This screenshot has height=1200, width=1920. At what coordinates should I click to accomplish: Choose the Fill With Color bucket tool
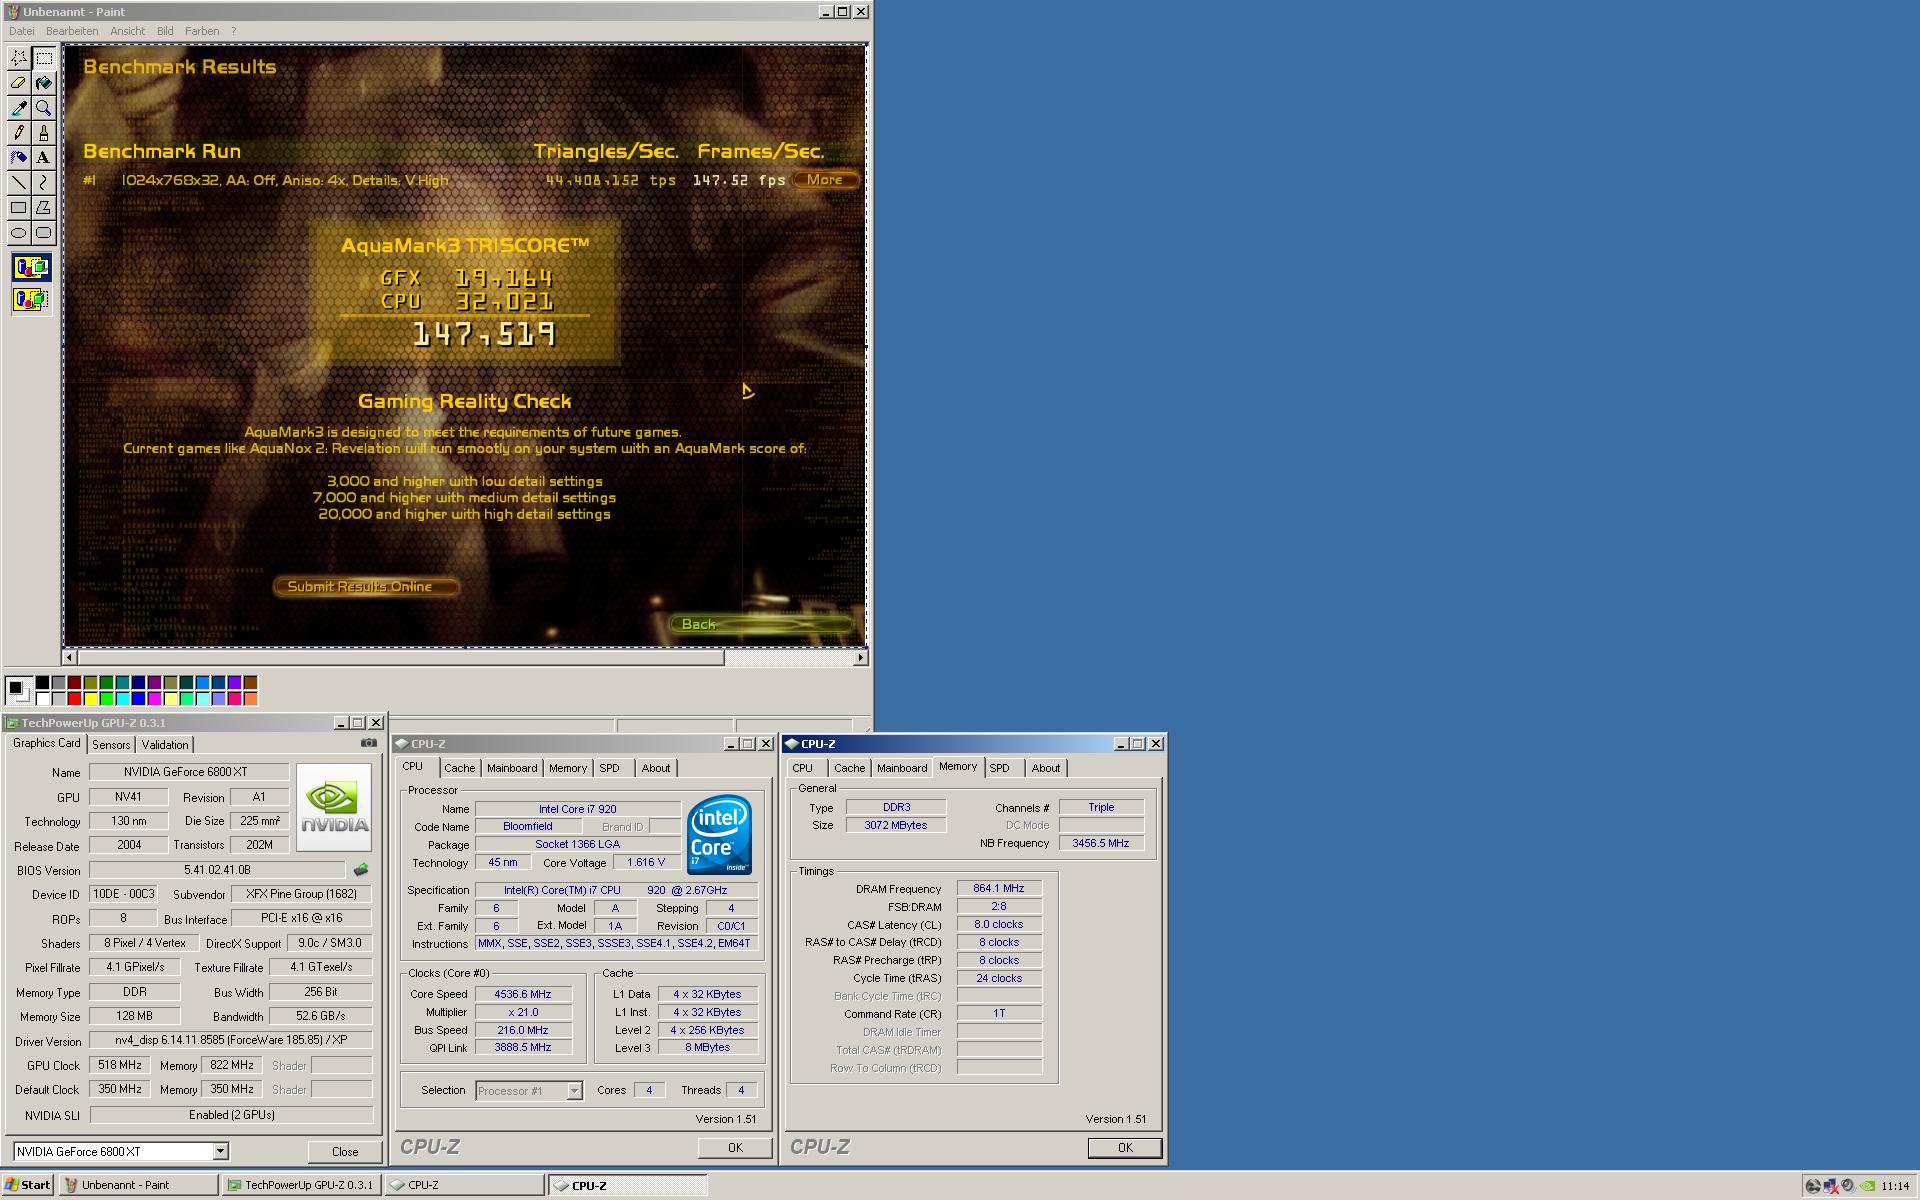click(44, 83)
